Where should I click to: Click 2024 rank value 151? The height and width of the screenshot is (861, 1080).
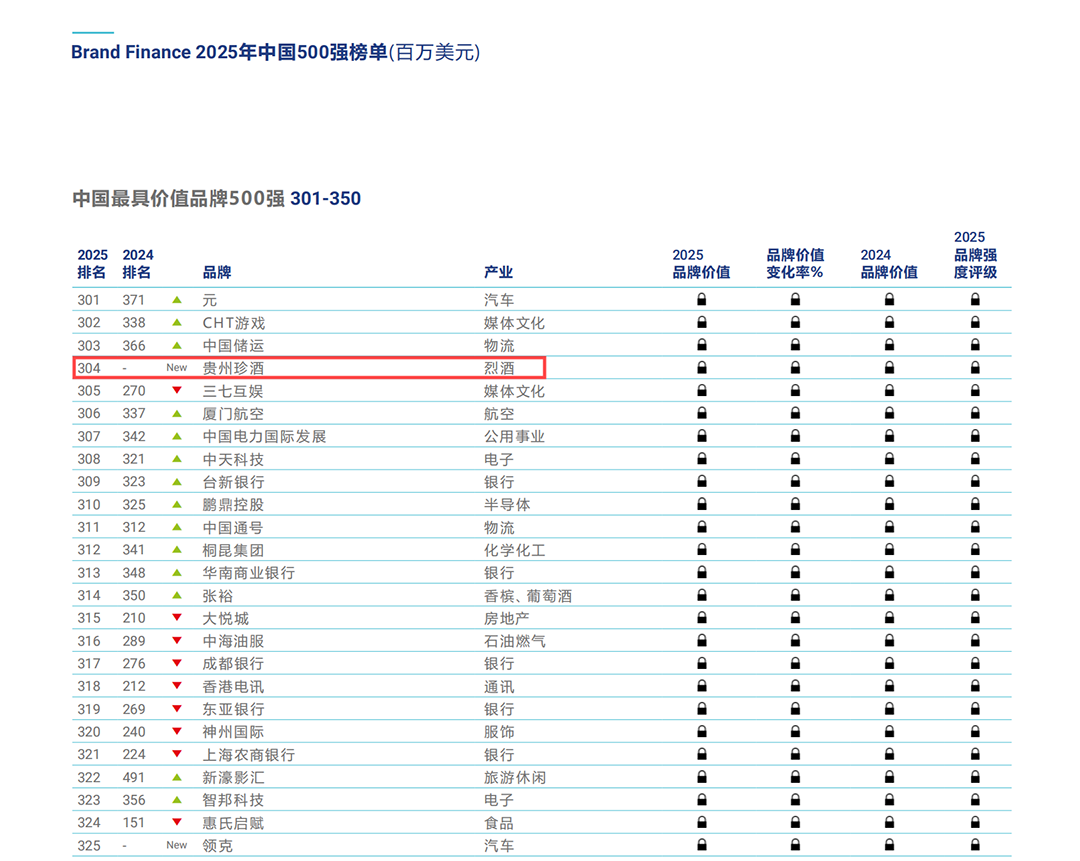(x=134, y=823)
